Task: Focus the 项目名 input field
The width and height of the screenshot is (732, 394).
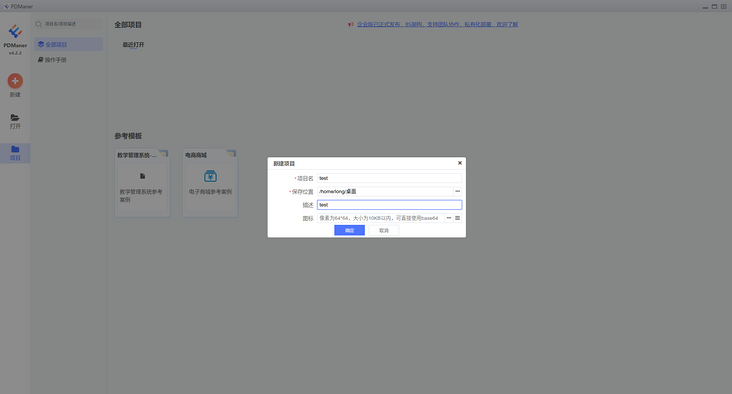Action: (389, 178)
